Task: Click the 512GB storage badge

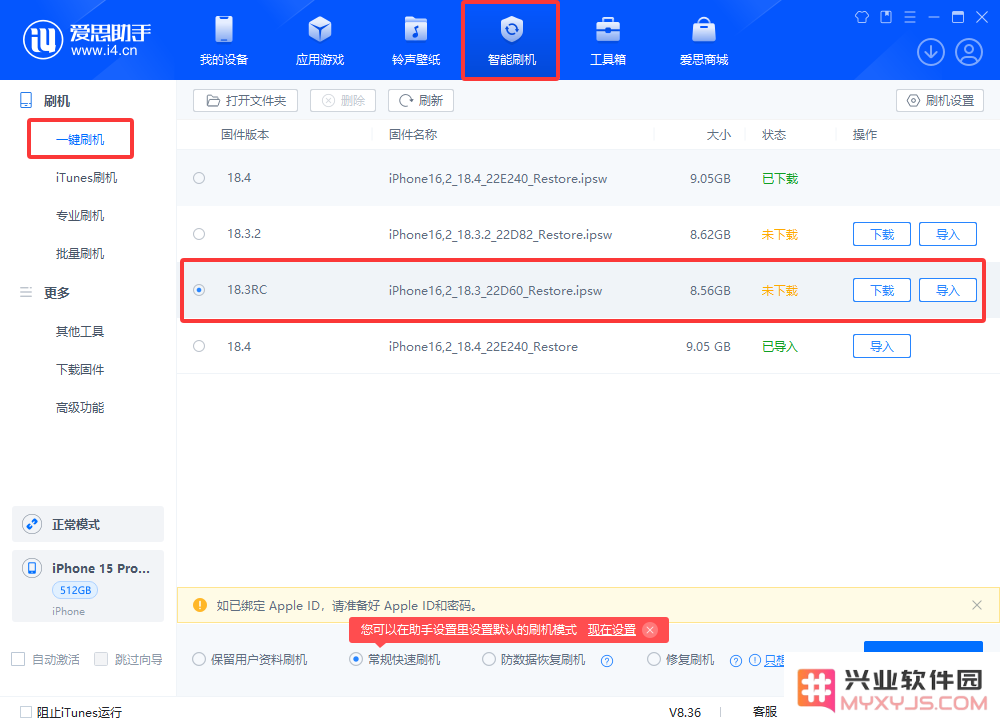Action: (x=75, y=591)
